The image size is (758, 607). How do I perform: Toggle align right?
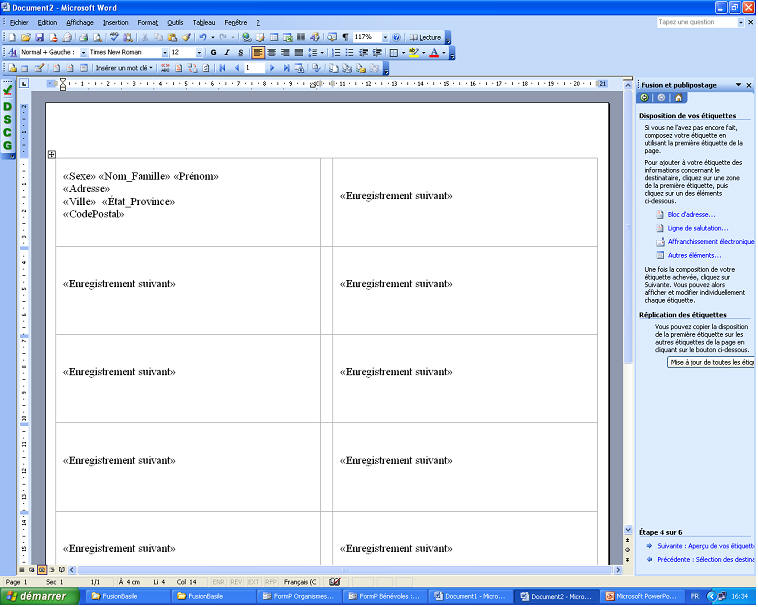285,52
